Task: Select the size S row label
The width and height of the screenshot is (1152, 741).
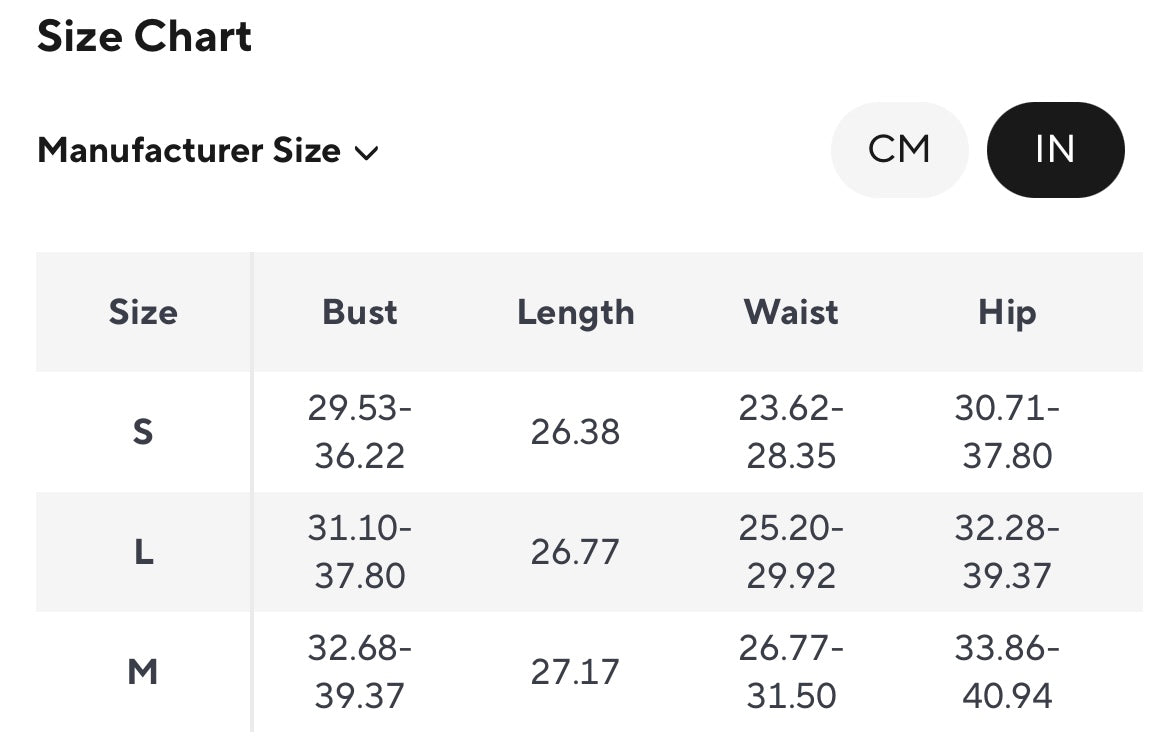Action: tap(143, 432)
